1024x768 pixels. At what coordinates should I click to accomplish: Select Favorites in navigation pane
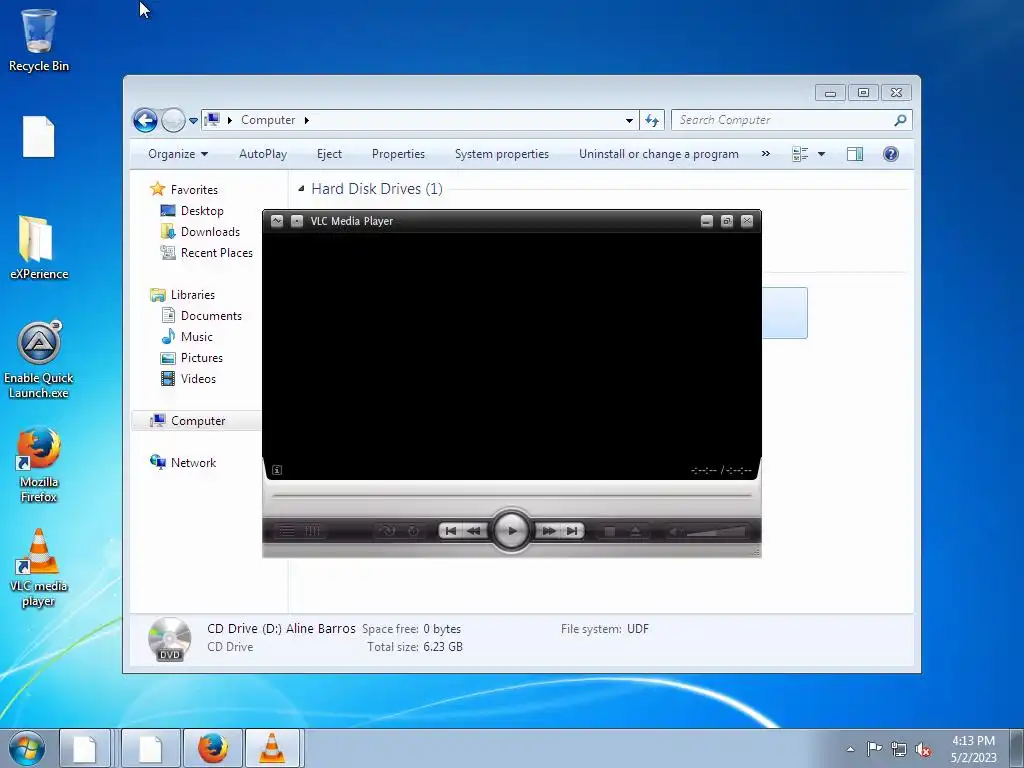pyautogui.click(x=184, y=189)
